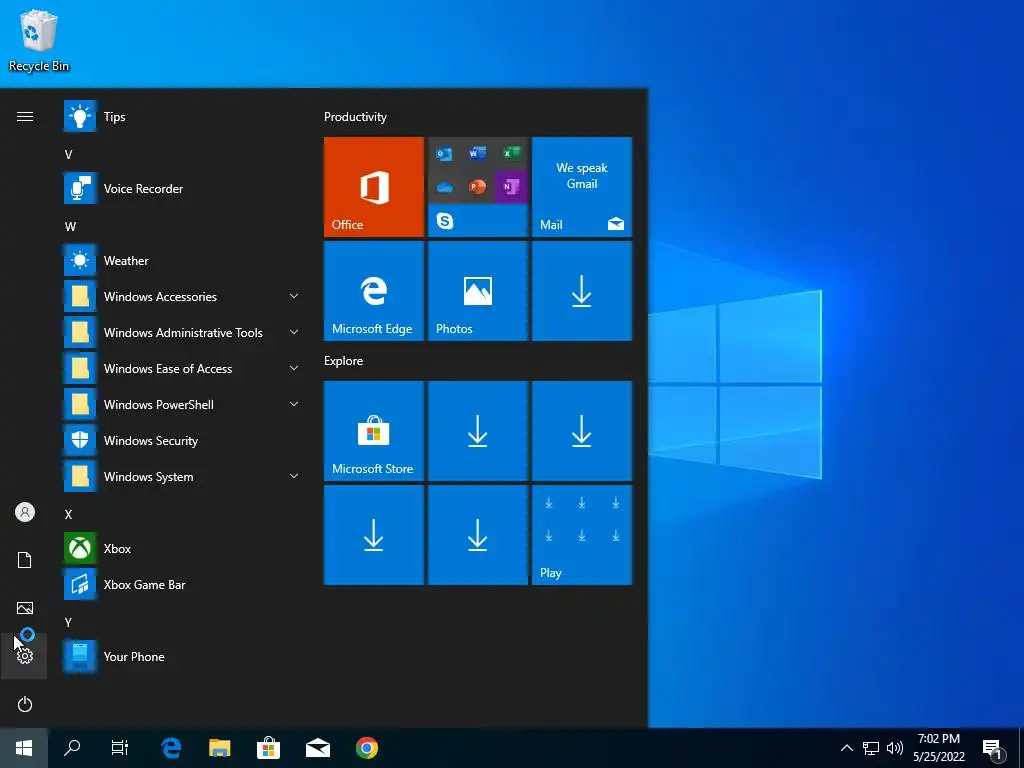Open Task View on the taskbar
The height and width of the screenshot is (768, 1024).
coord(120,748)
